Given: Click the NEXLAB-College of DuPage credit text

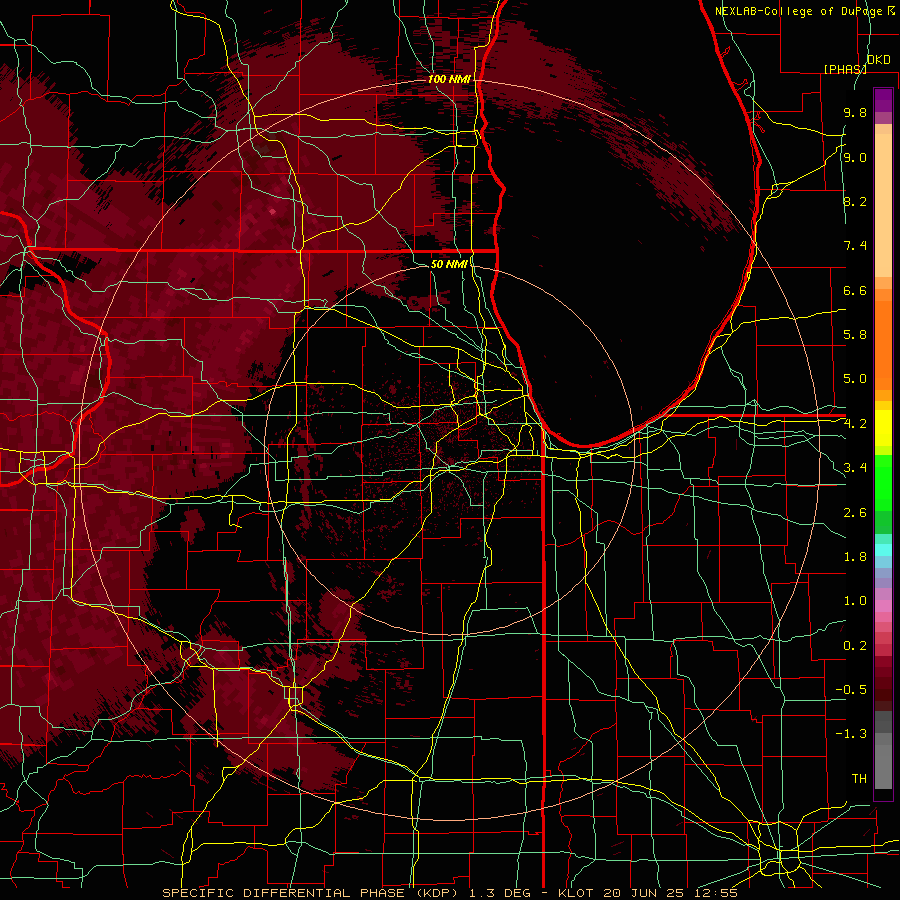Looking at the screenshot, I should click(x=805, y=11).
